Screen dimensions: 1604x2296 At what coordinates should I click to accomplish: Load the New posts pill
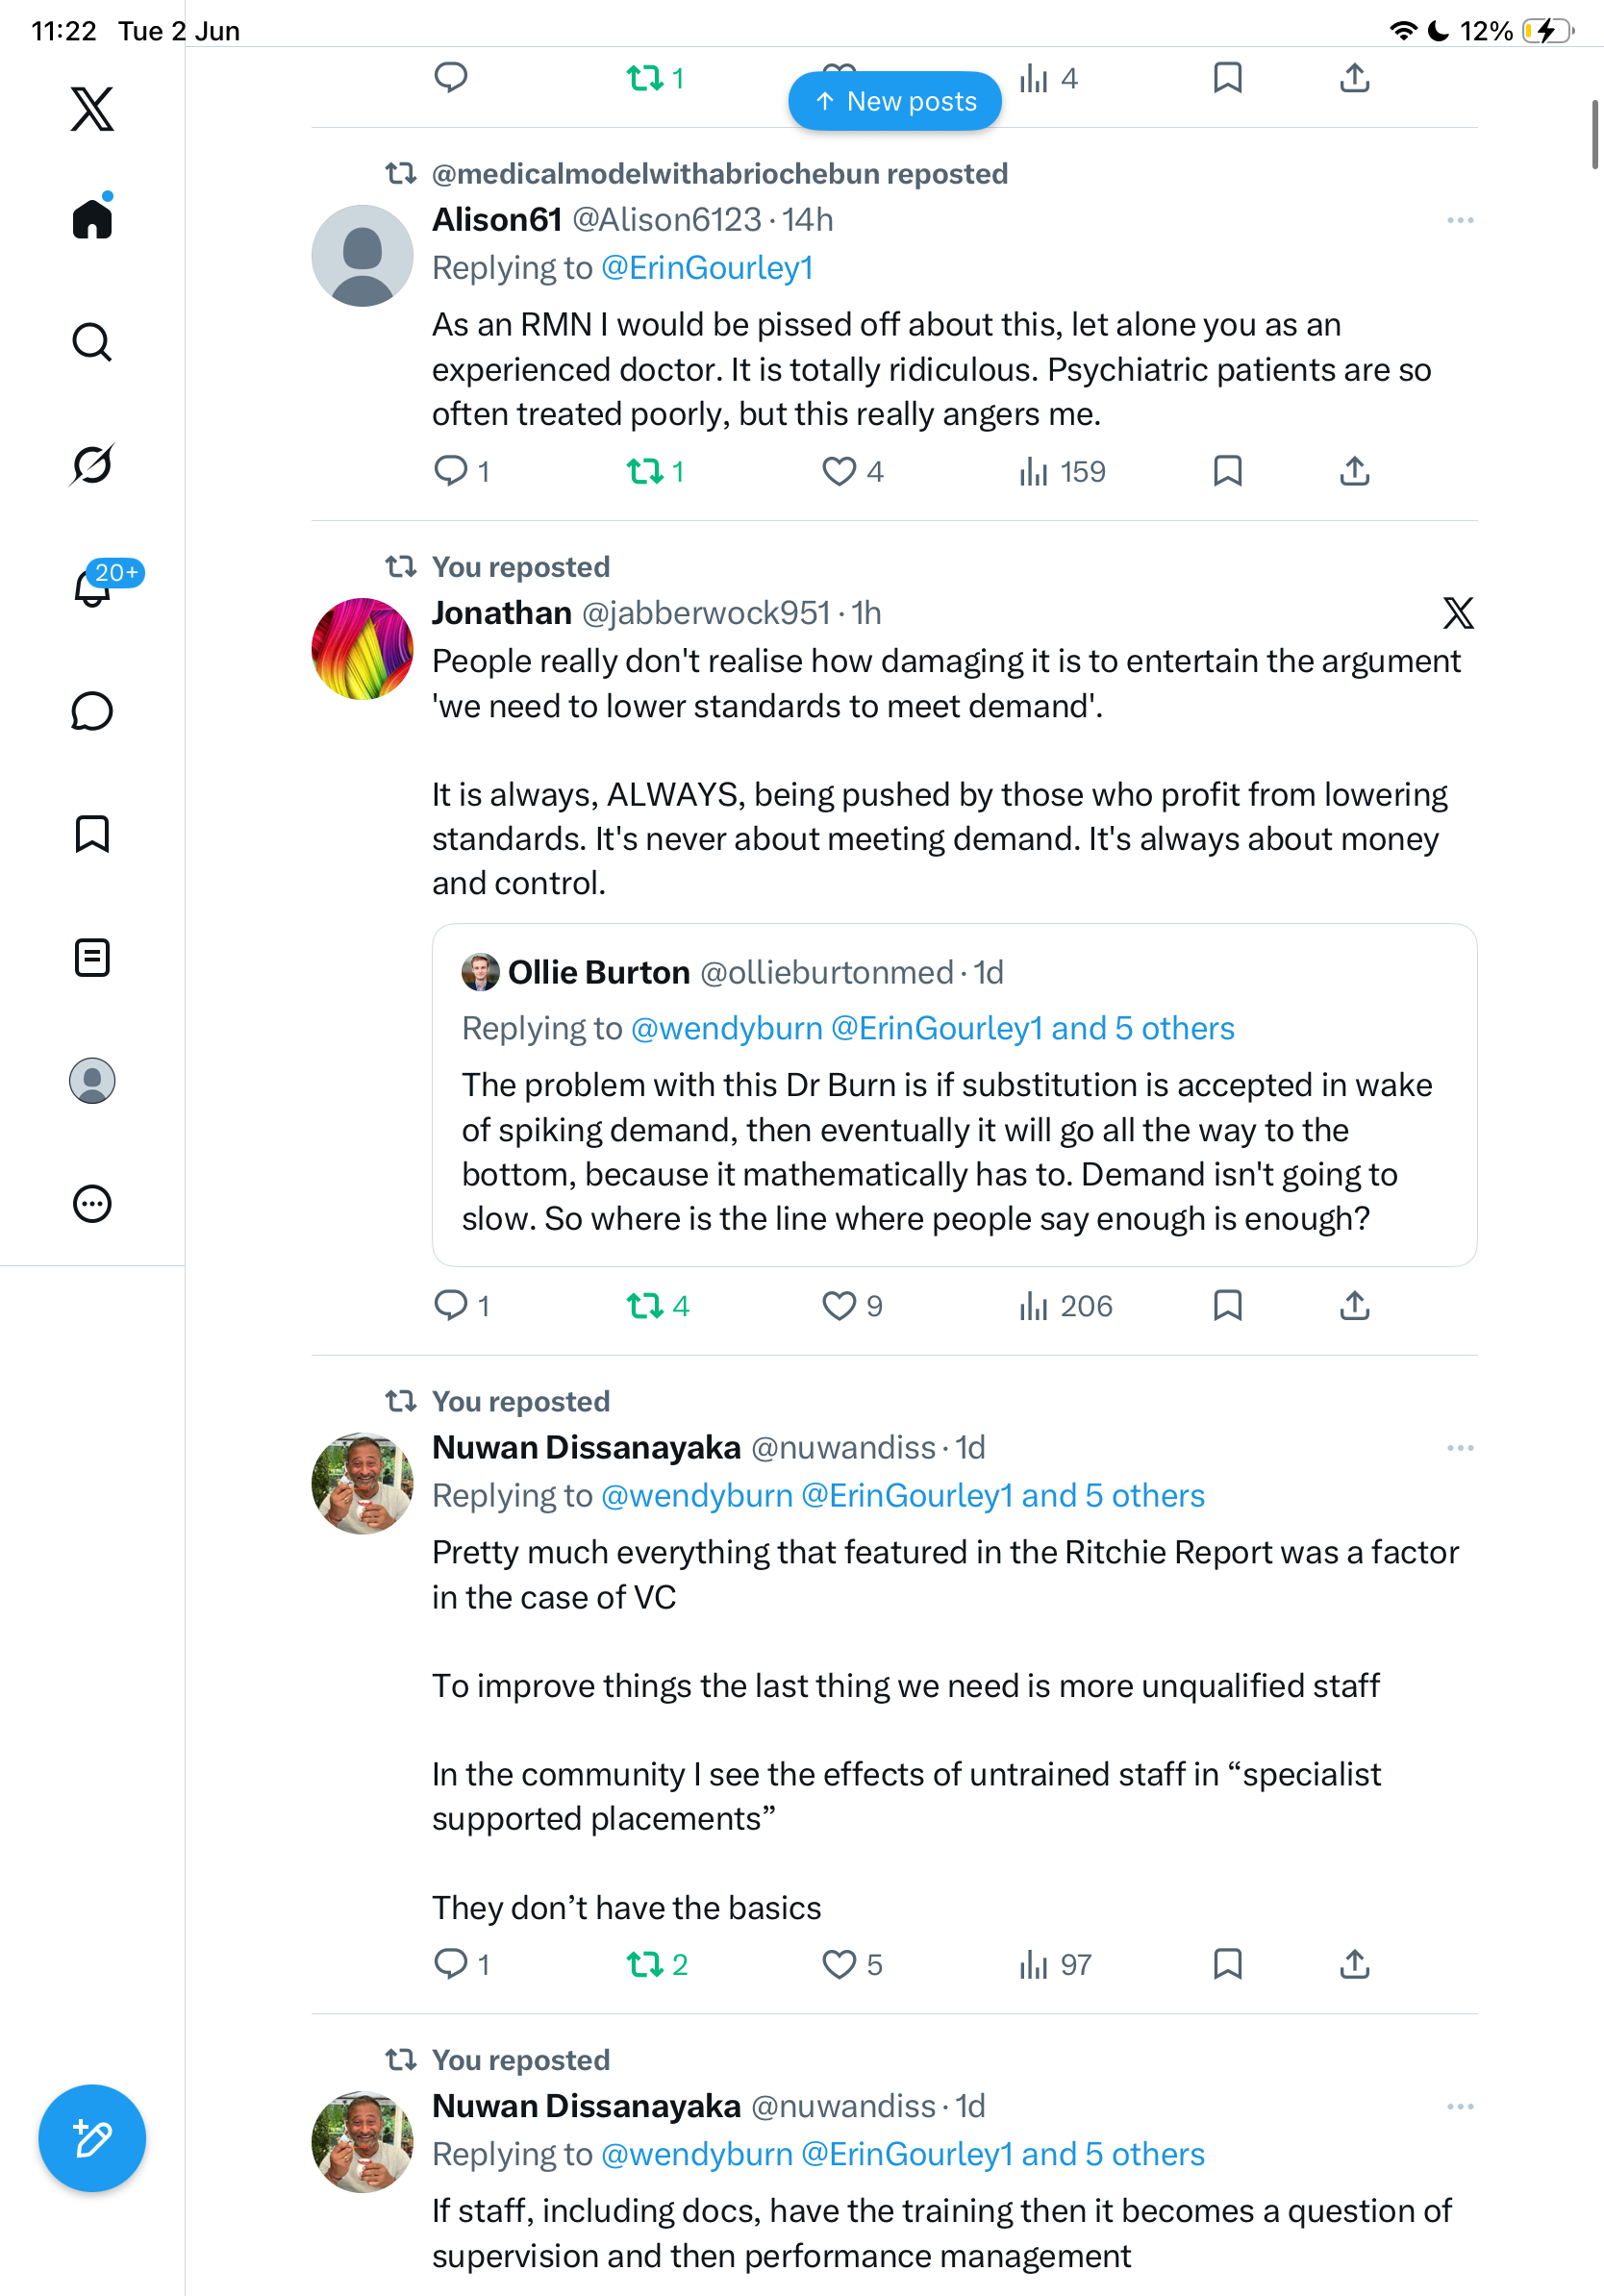[x=895, y=101]
